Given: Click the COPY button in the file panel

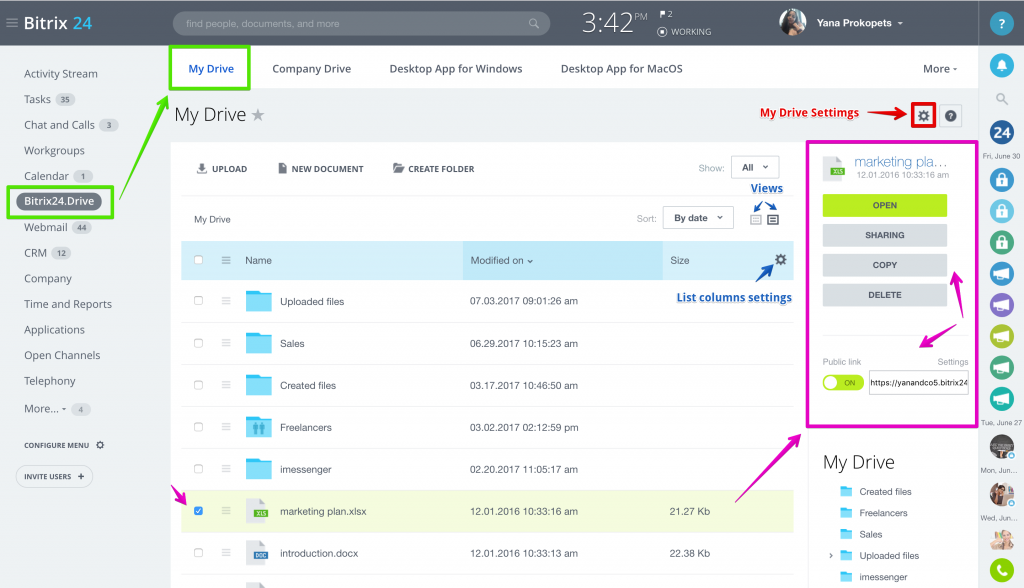Looking at the screenshot, I should point(884,265).
